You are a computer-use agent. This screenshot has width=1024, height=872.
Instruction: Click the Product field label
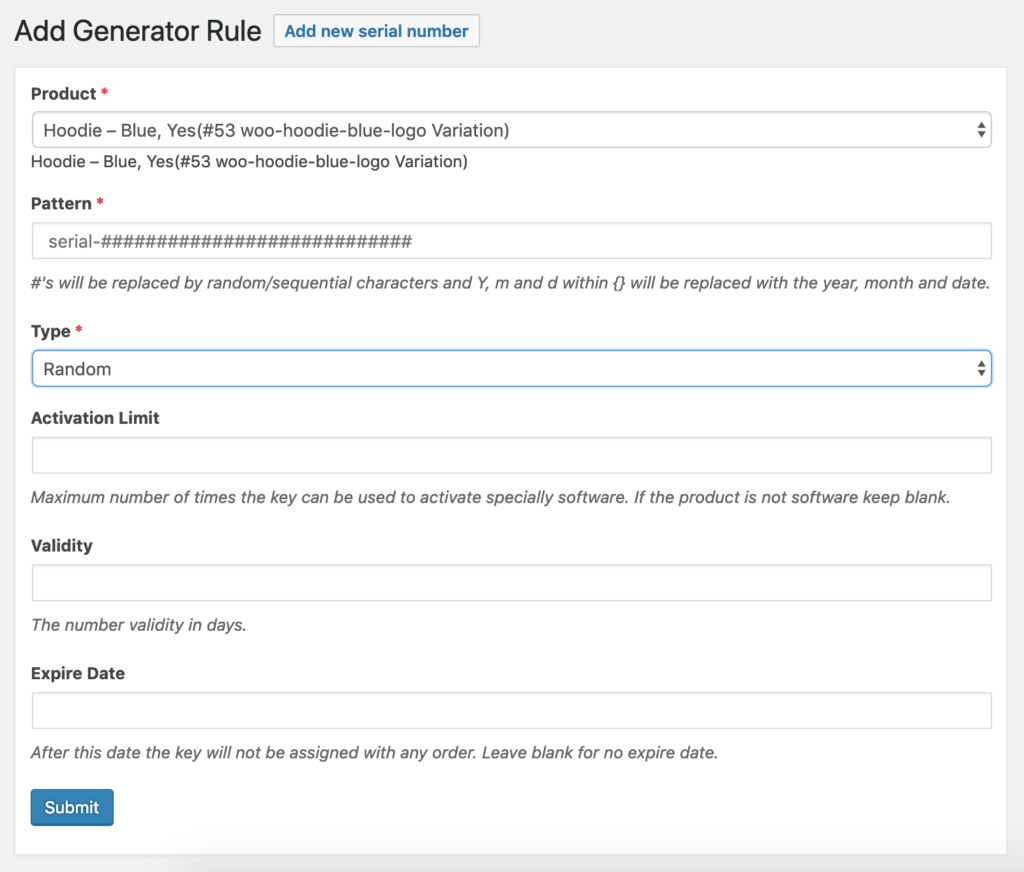(63, 94)
